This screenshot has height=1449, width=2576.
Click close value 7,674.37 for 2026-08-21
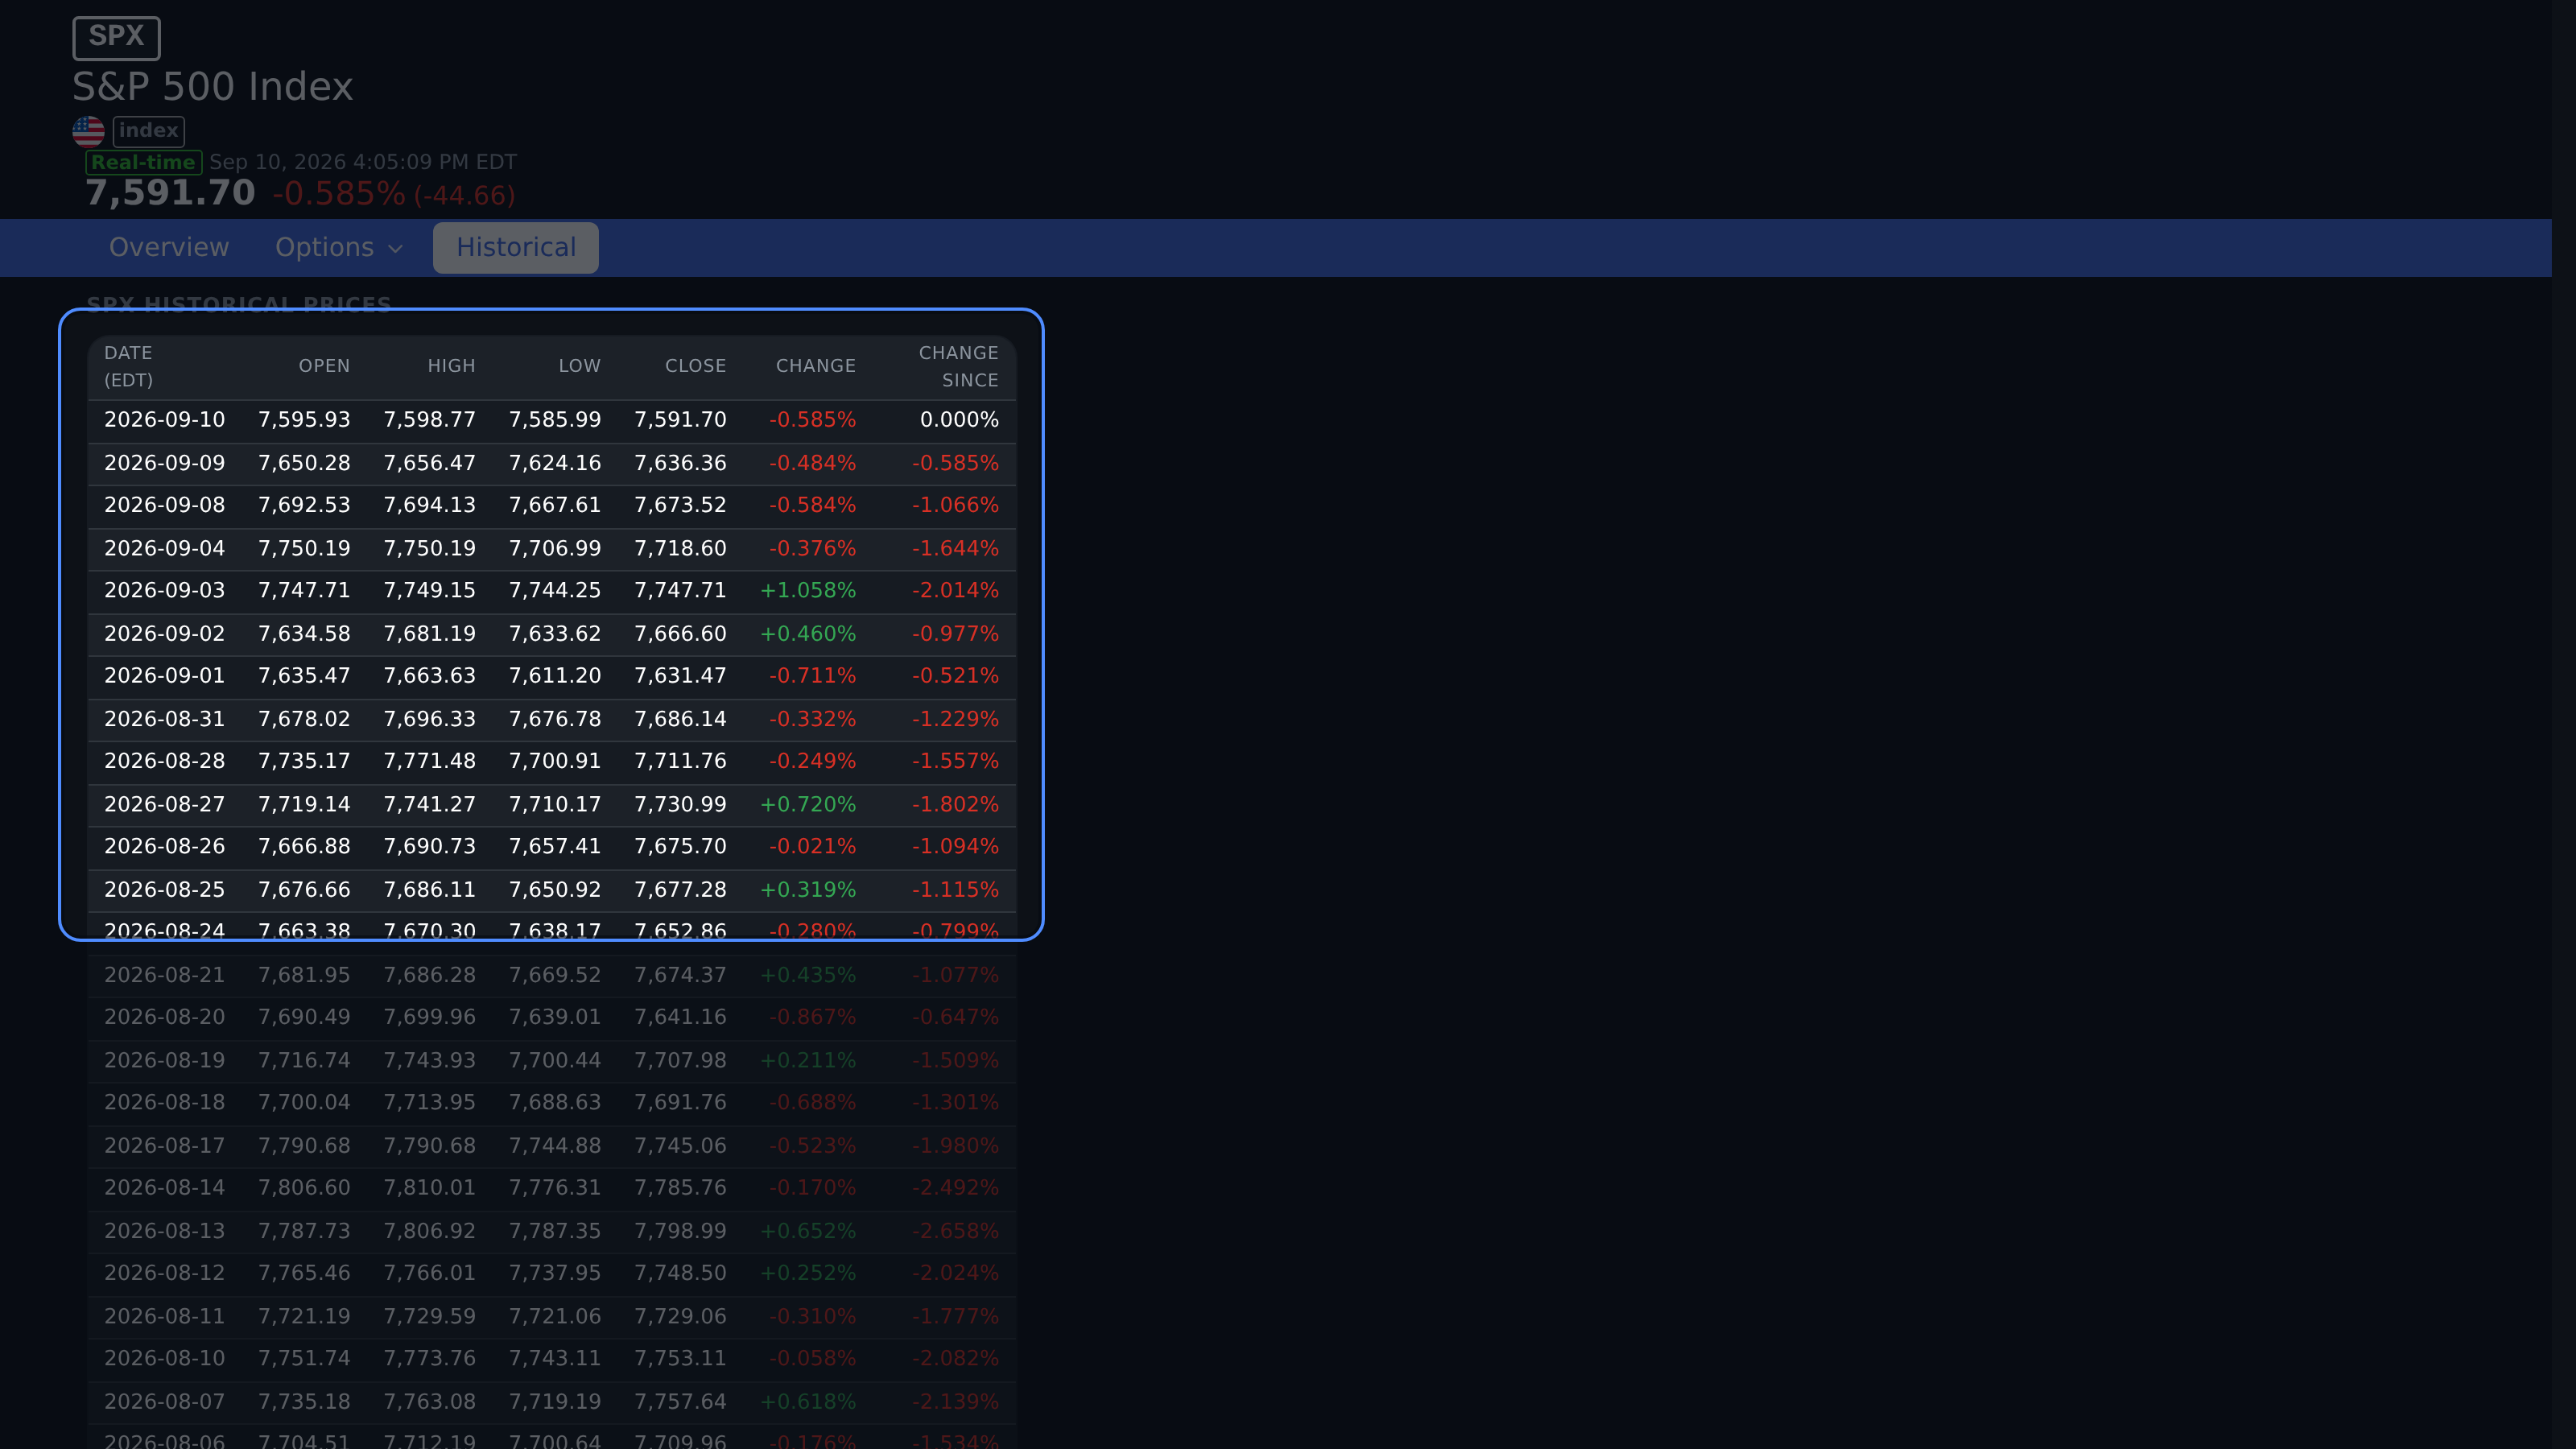pyautogui.click(x=680, y=975)
